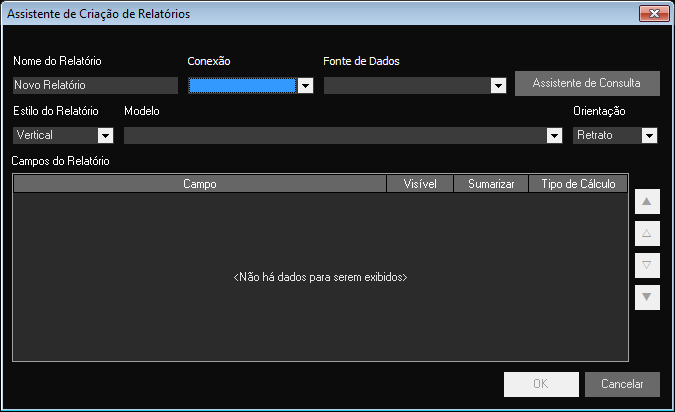The height and width of the screenshot is (412, 675).
Task: Click the Sumarizar column header
Action: point(491,184)
